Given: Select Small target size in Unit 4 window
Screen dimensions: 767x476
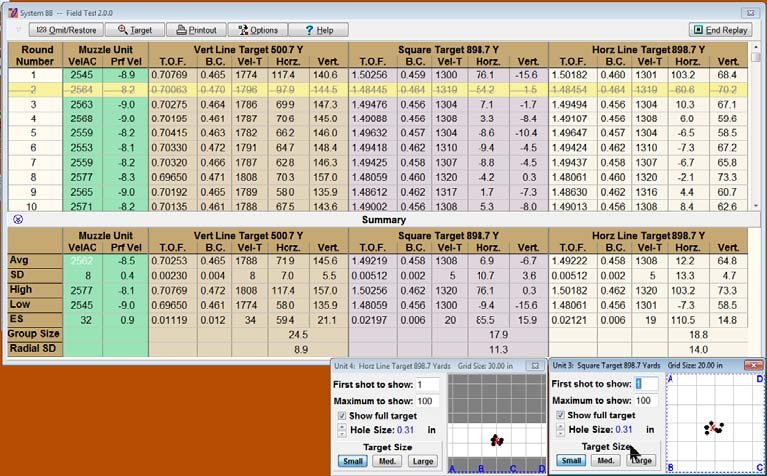Looking at the screenshot, I should [351, 461].
